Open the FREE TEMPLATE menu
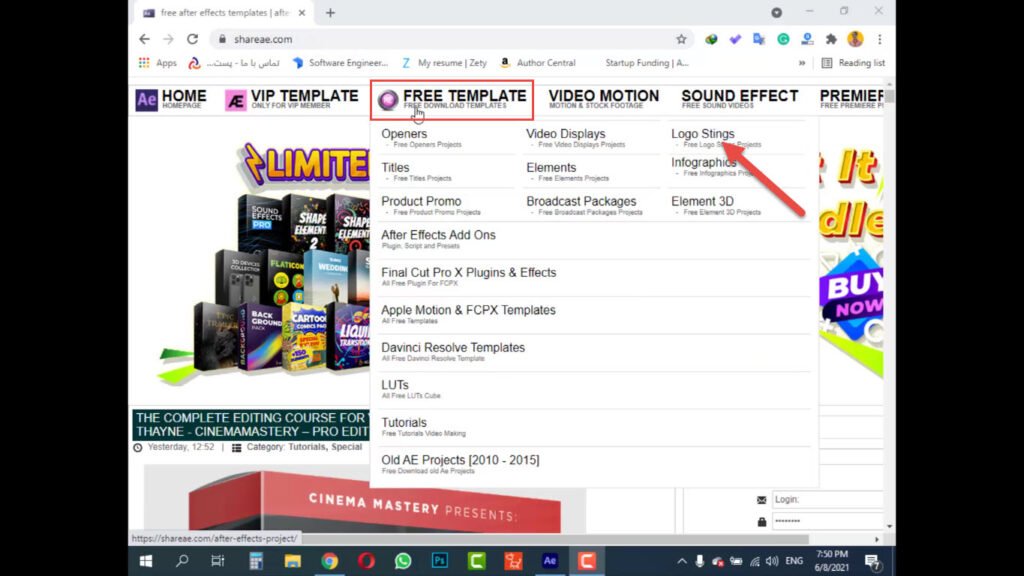 coord(452,99)
